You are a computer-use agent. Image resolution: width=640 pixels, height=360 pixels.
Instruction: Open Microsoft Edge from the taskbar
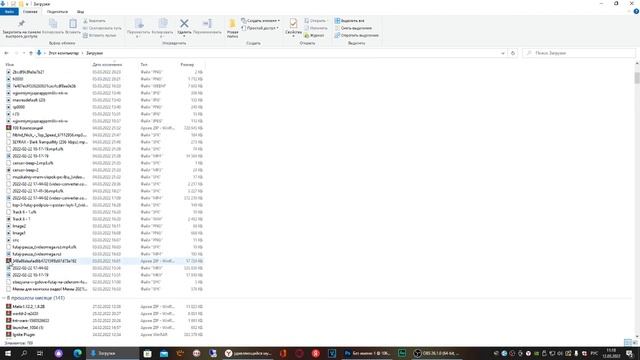point(78,353)
